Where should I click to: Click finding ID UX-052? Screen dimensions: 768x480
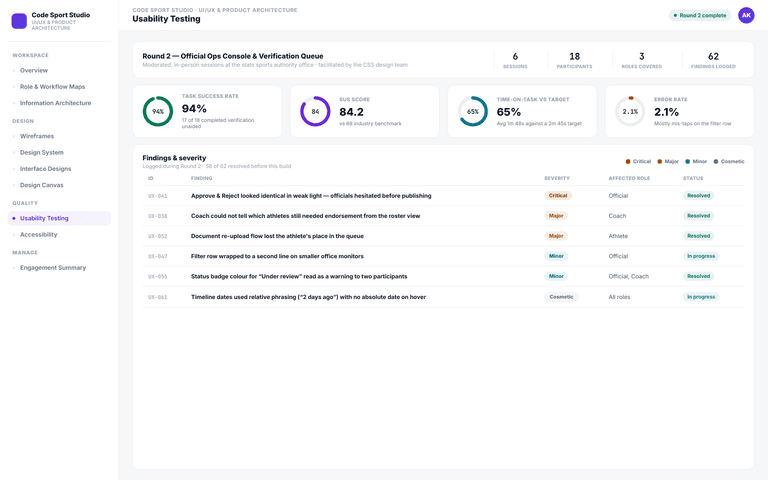[158, 236]
